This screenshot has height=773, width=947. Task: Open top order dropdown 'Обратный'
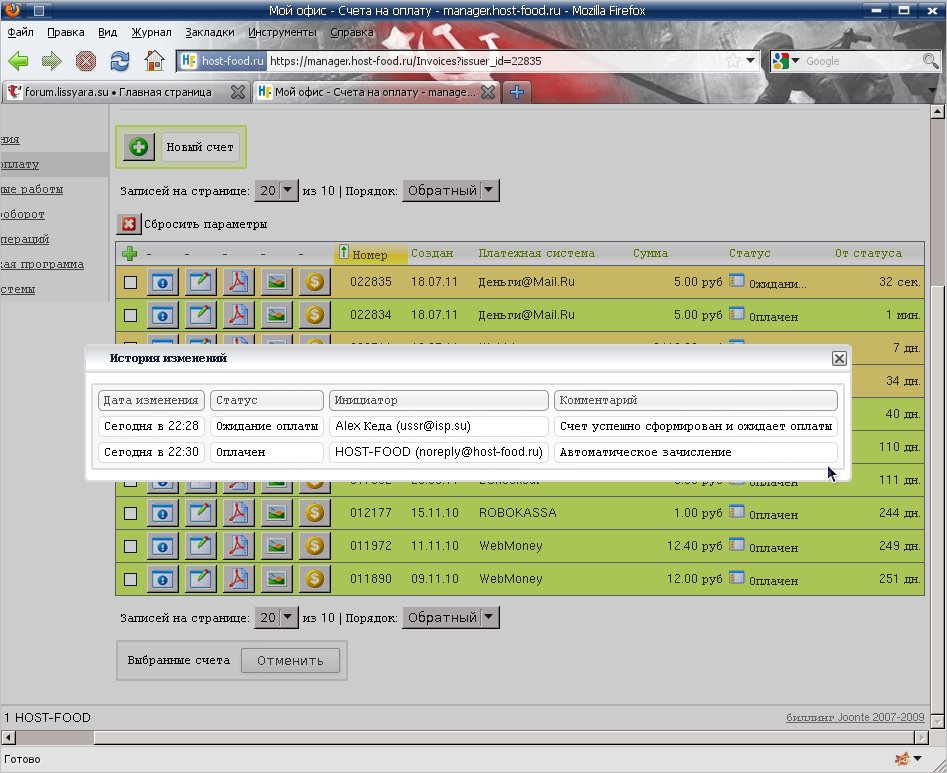(x=451, y=191)
